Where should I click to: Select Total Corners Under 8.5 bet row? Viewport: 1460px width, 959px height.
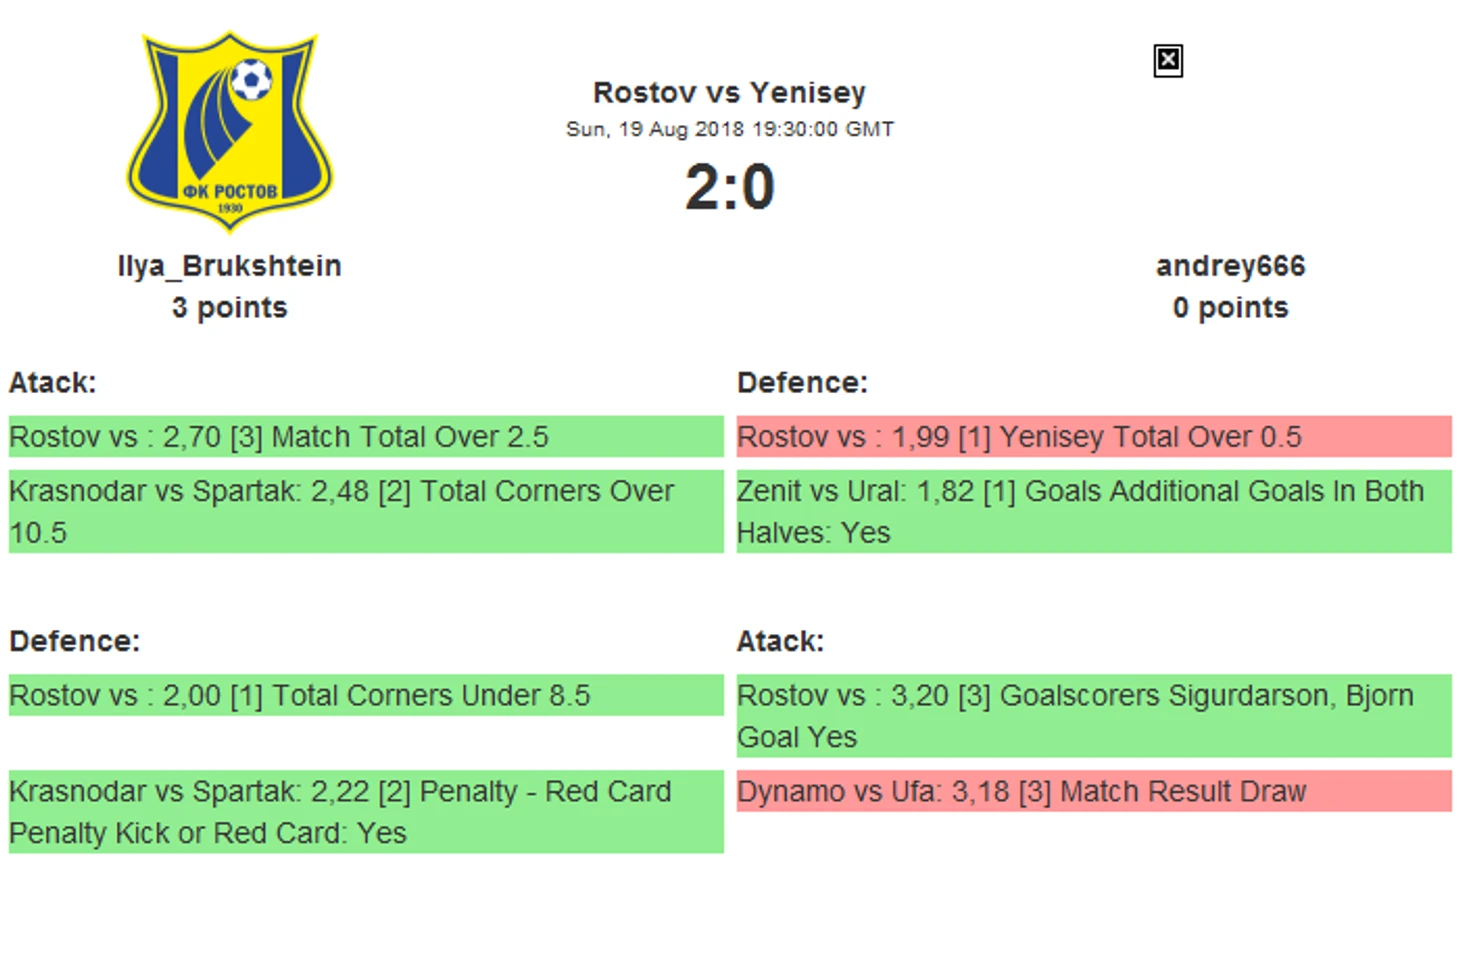point(366,695)
